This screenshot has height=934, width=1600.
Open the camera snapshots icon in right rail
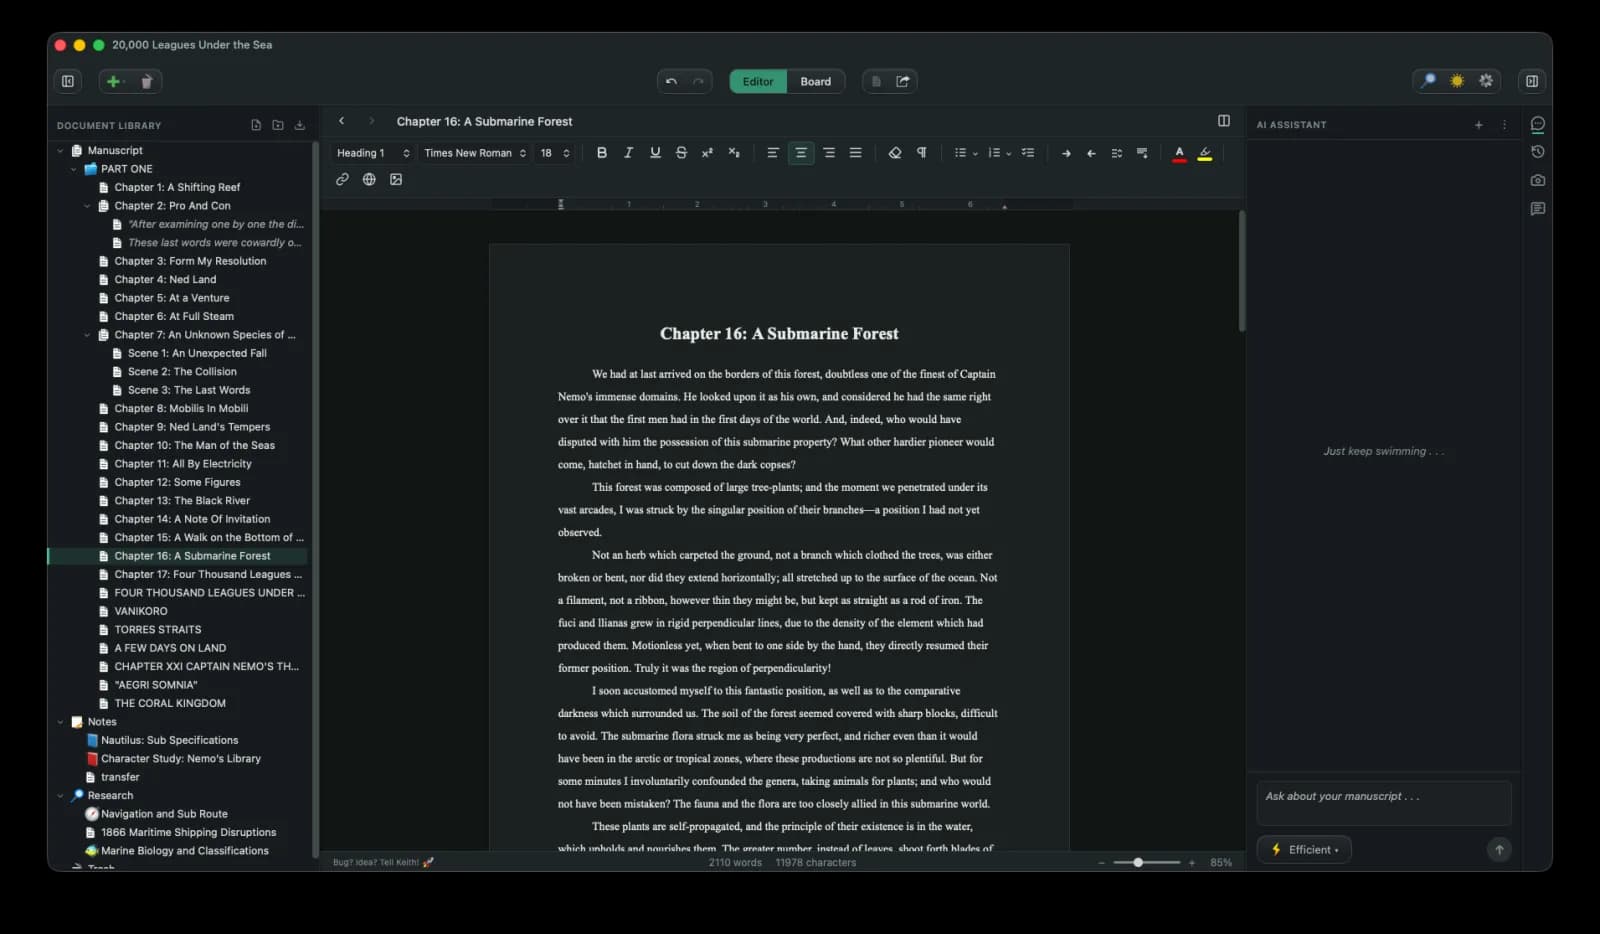(1538, 180)
